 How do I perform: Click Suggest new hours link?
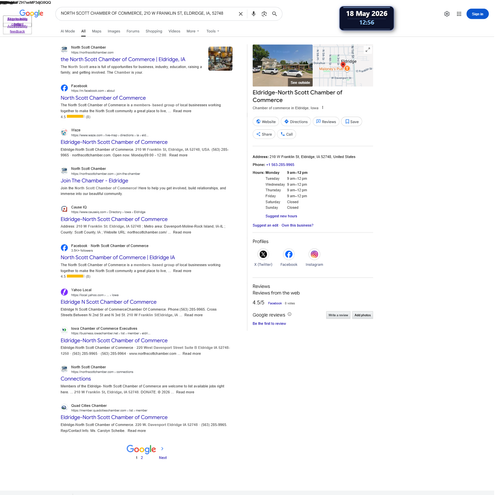tap(281, 216)
